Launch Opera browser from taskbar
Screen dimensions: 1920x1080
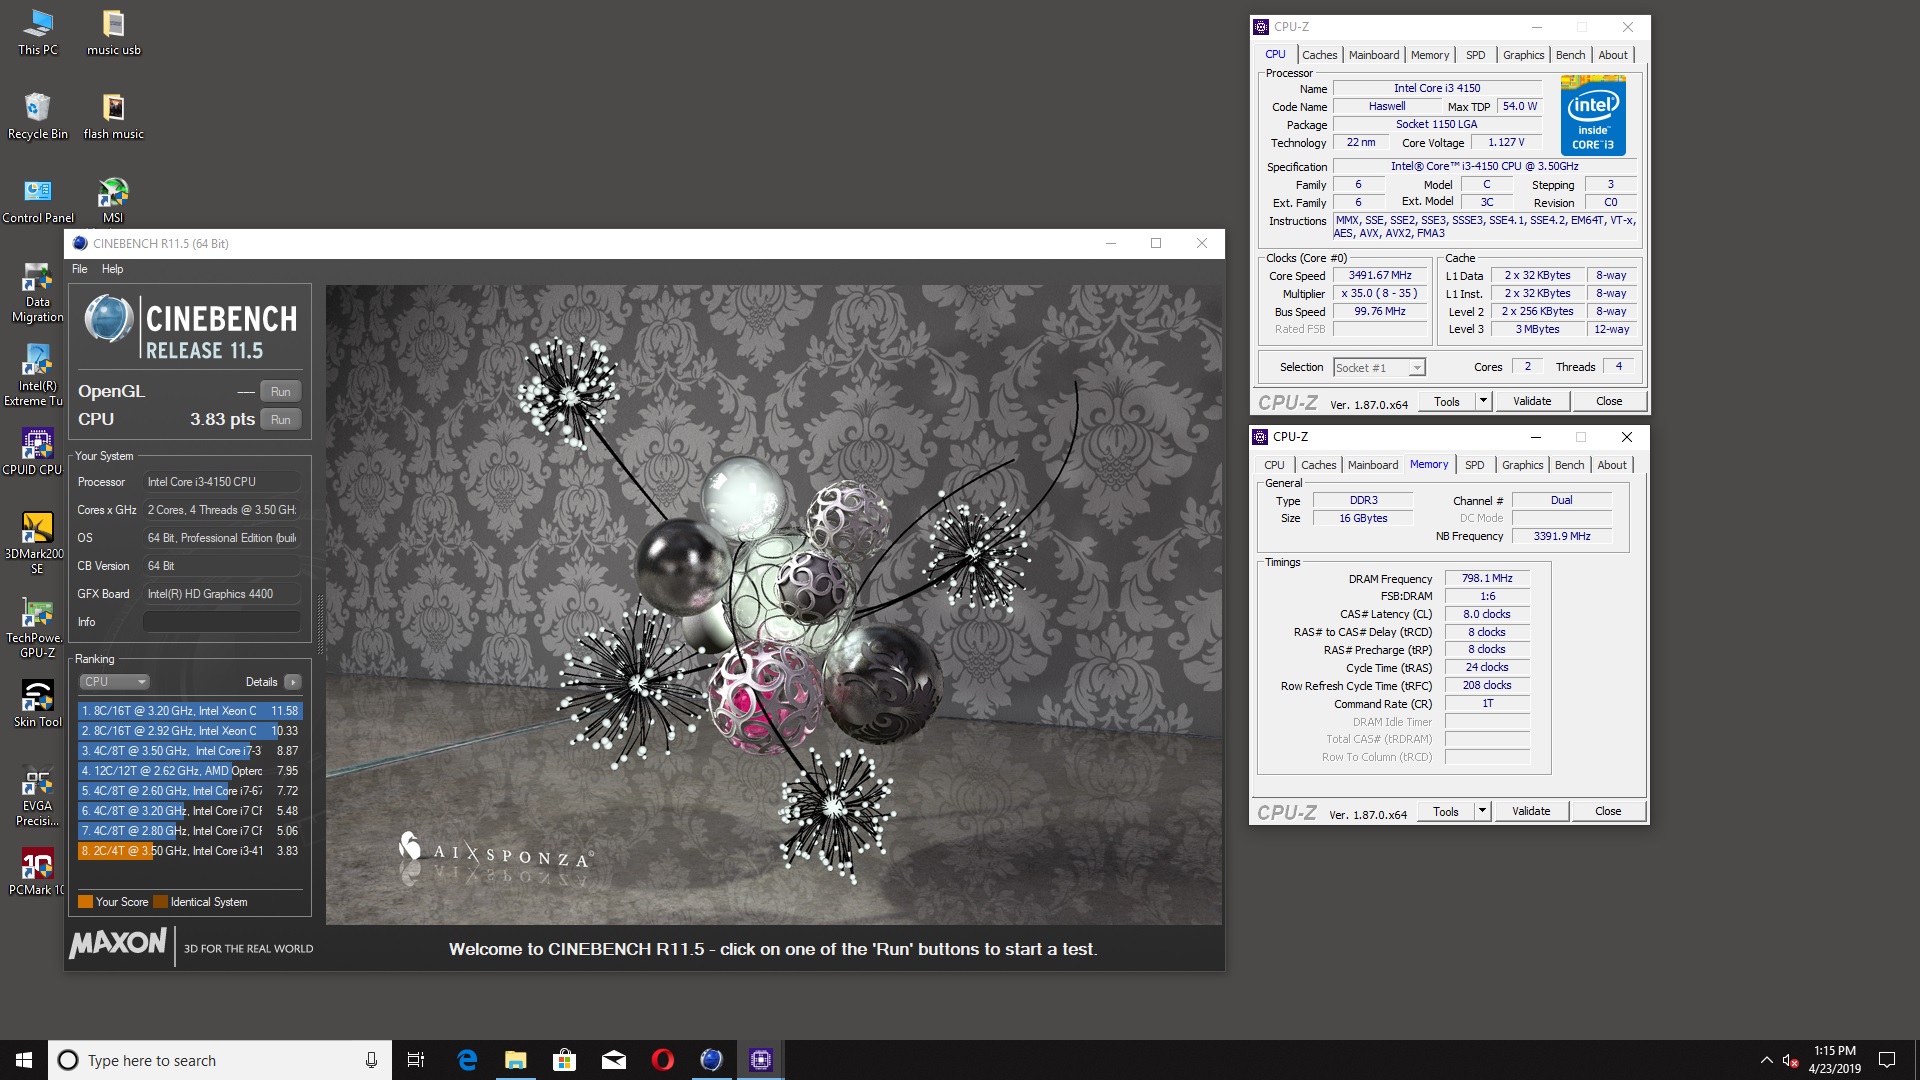click(663, 1060)
